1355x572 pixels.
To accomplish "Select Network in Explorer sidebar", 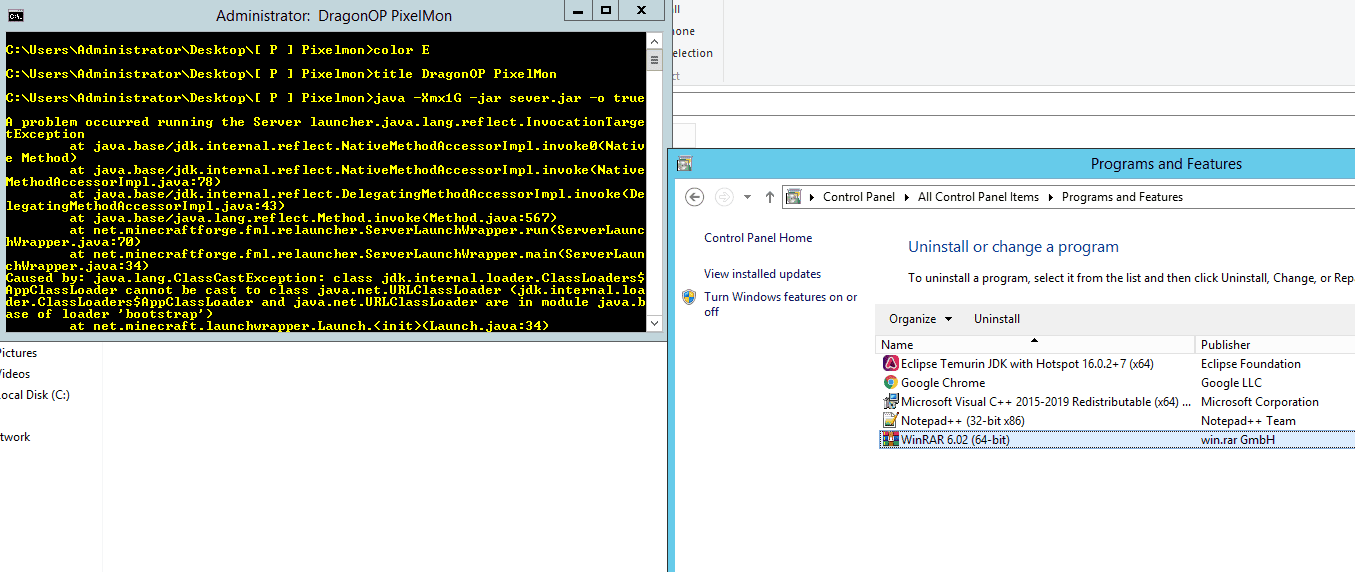I will tap(16, 437).
